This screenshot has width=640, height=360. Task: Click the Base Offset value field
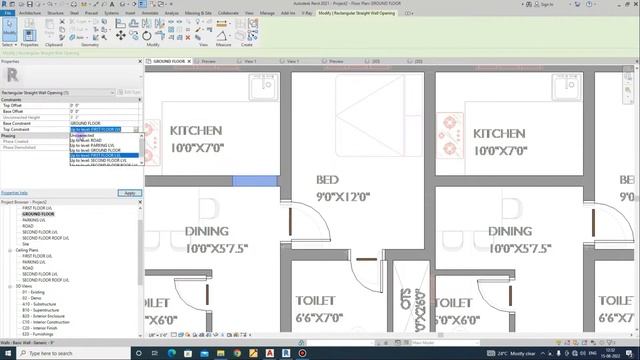pos(105,111)
